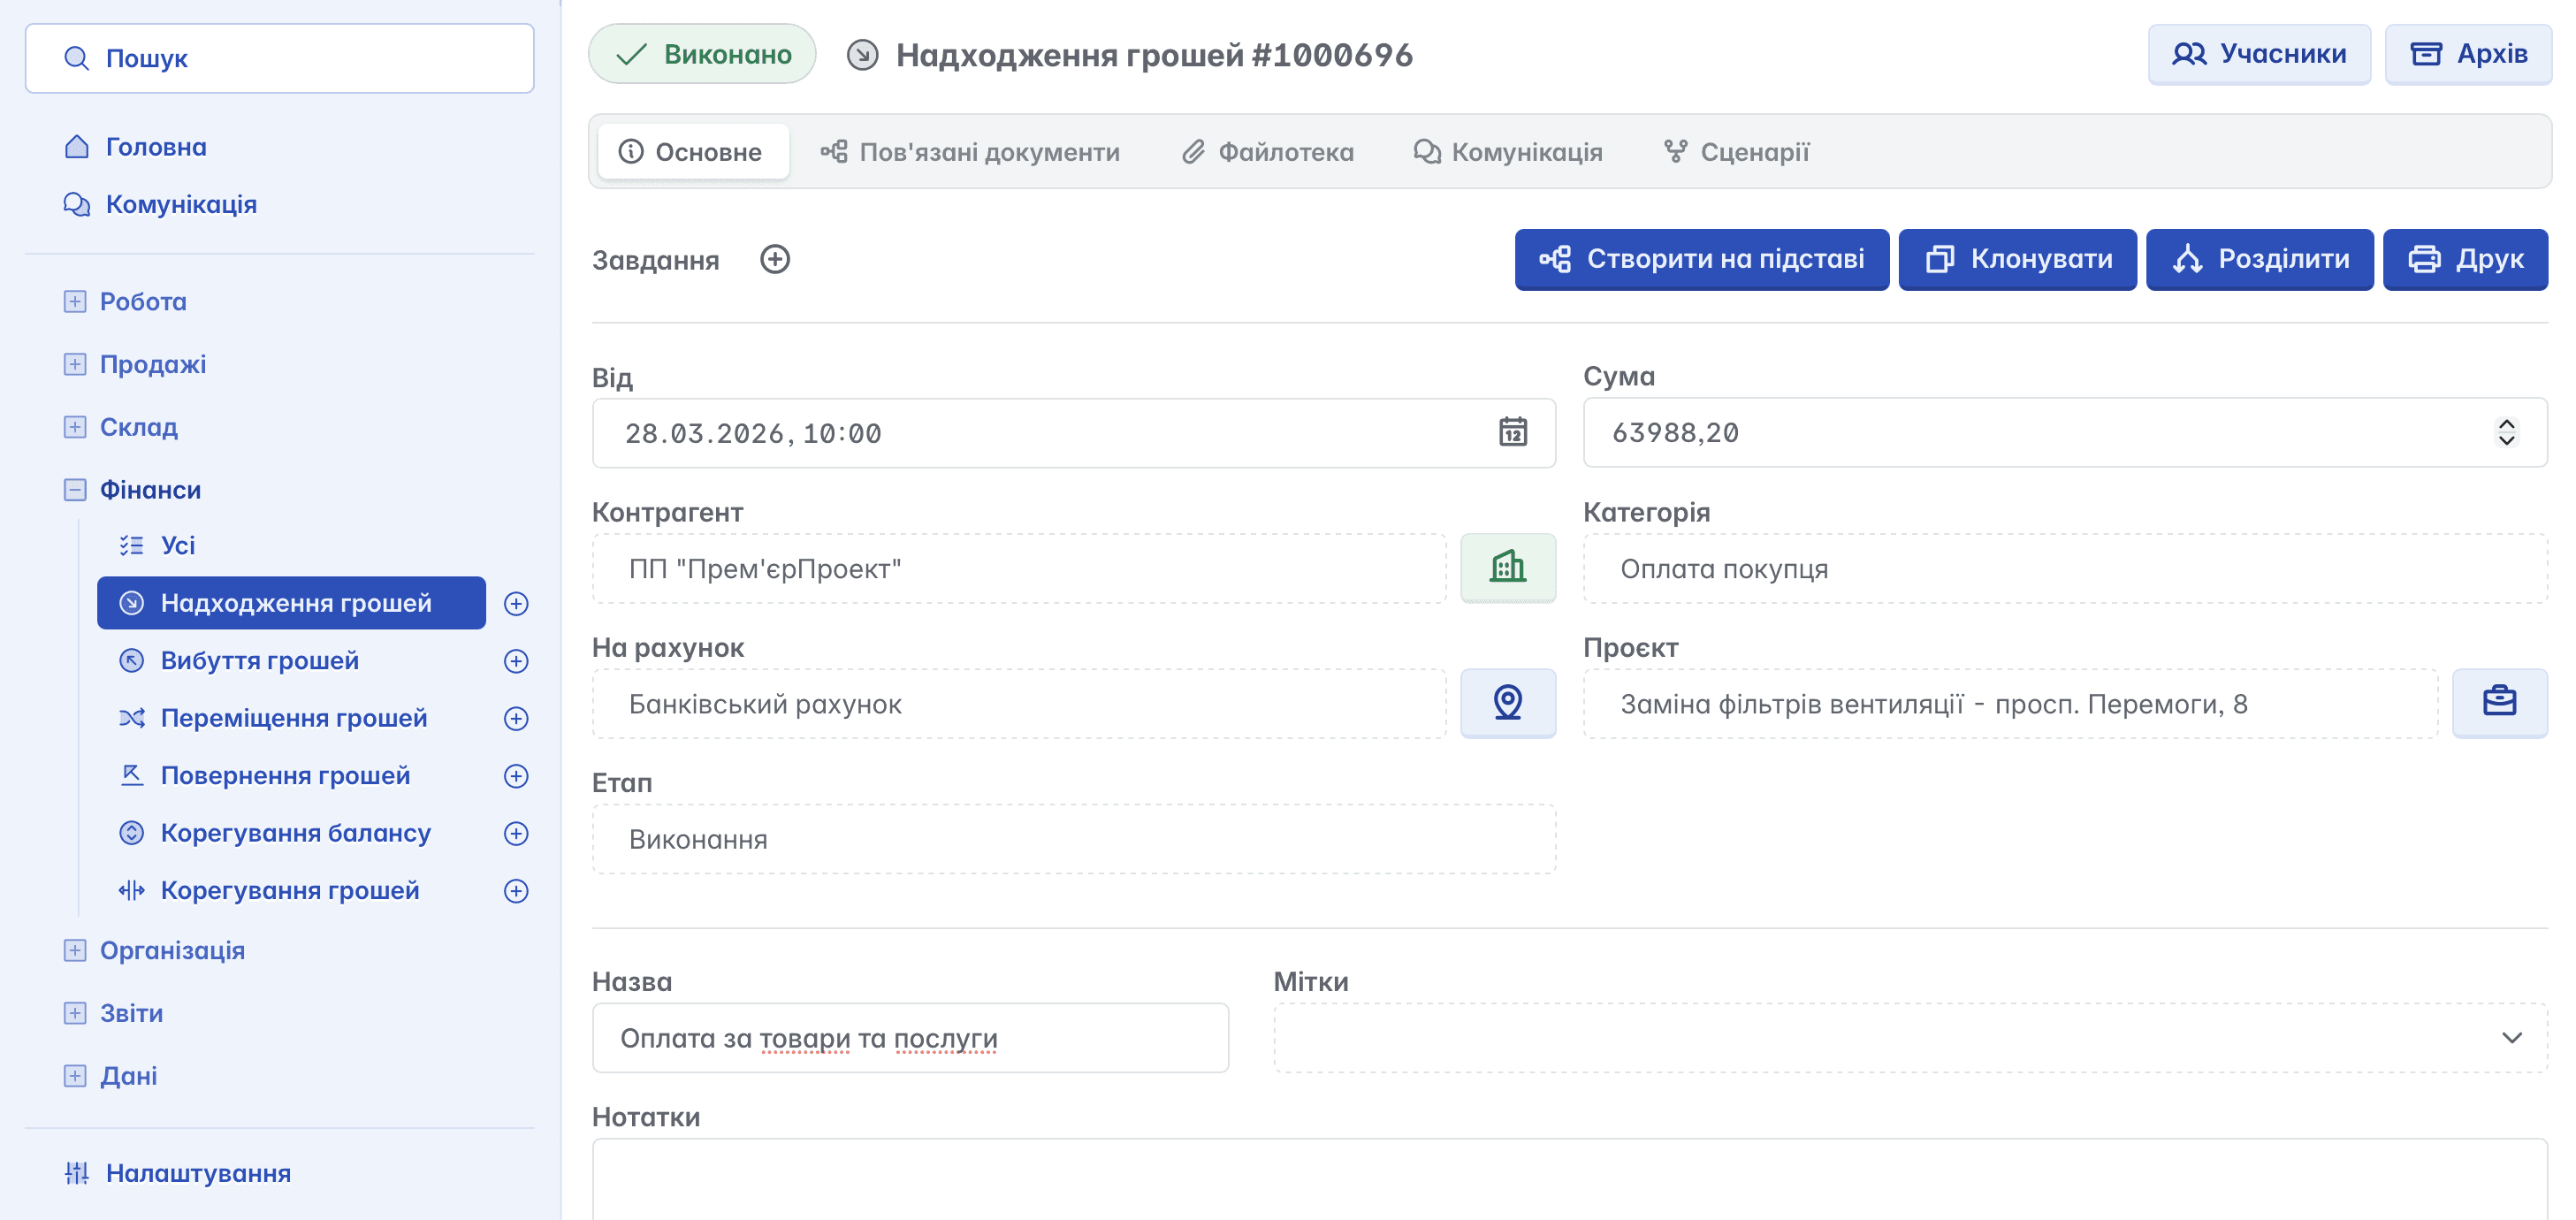Image resolution: width=2576 pixels, height=1220 pixels.
Task: Add new Переміщення грошей via plus icon
Action: [516, 719]
